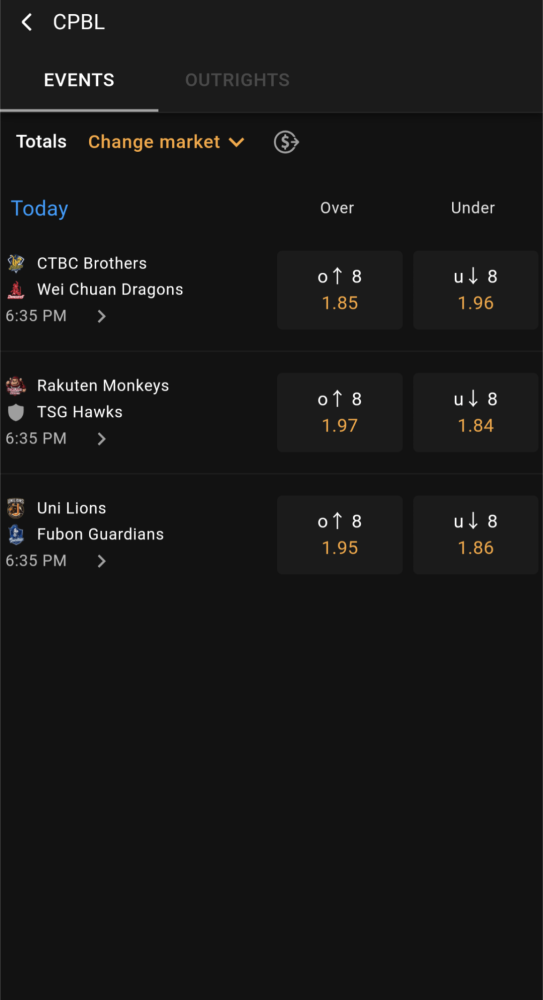Switch to the Outrights tab
Screen dimensions: 543x1000
[237, 80]
